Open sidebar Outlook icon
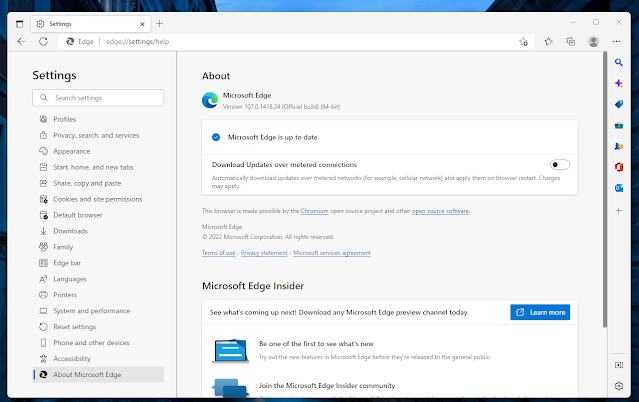Viewport: 639px width, 402px height. coord(619,188)
